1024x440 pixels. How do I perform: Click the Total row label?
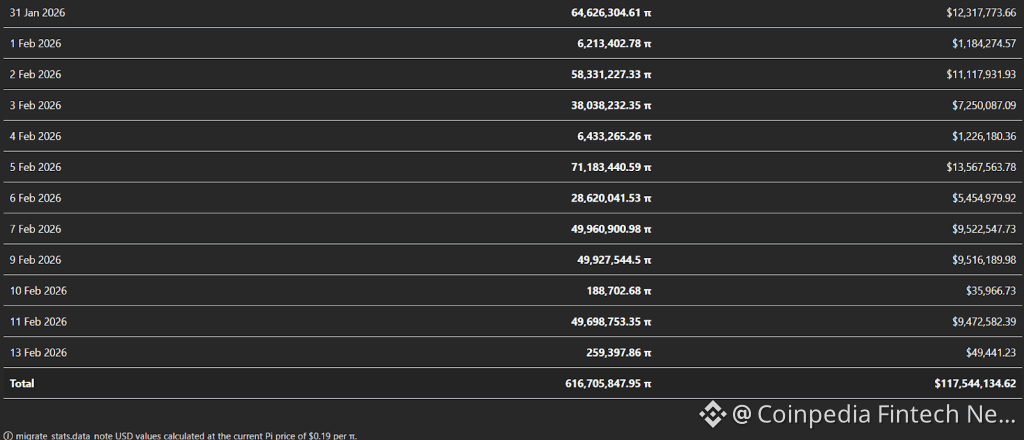[21, 384]
